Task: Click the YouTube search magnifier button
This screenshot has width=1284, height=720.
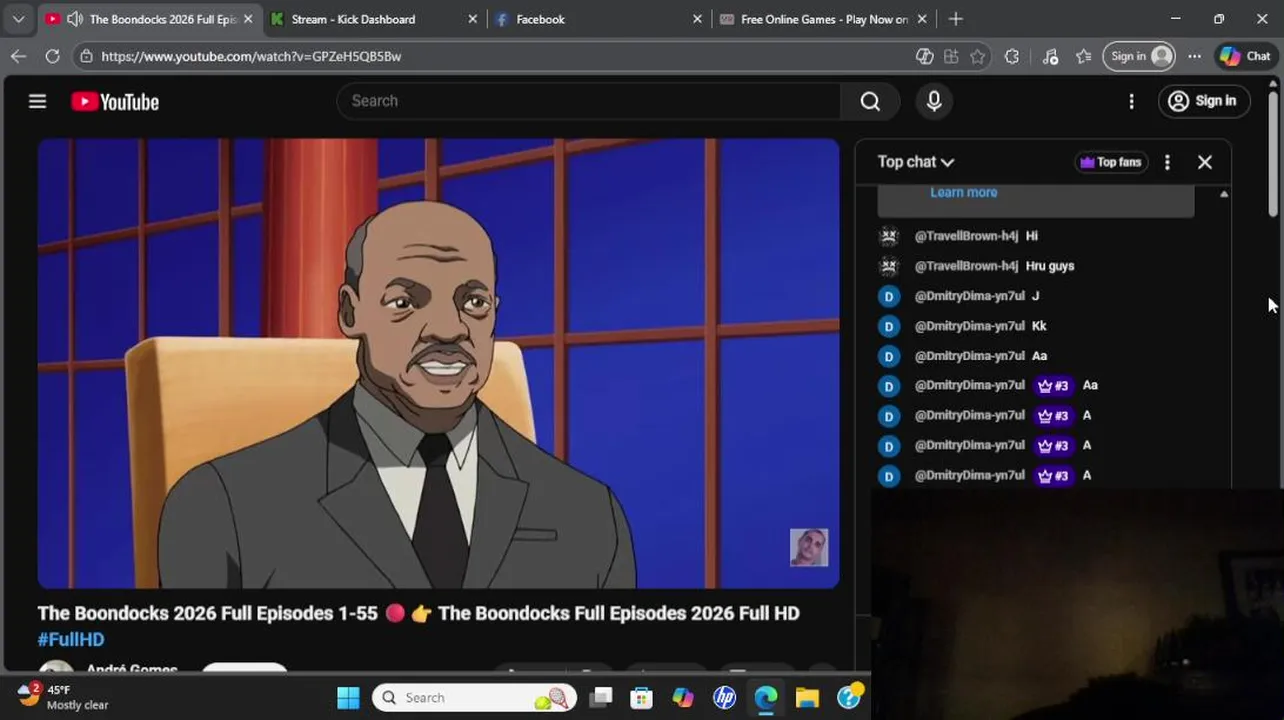Action: point(870,101)
